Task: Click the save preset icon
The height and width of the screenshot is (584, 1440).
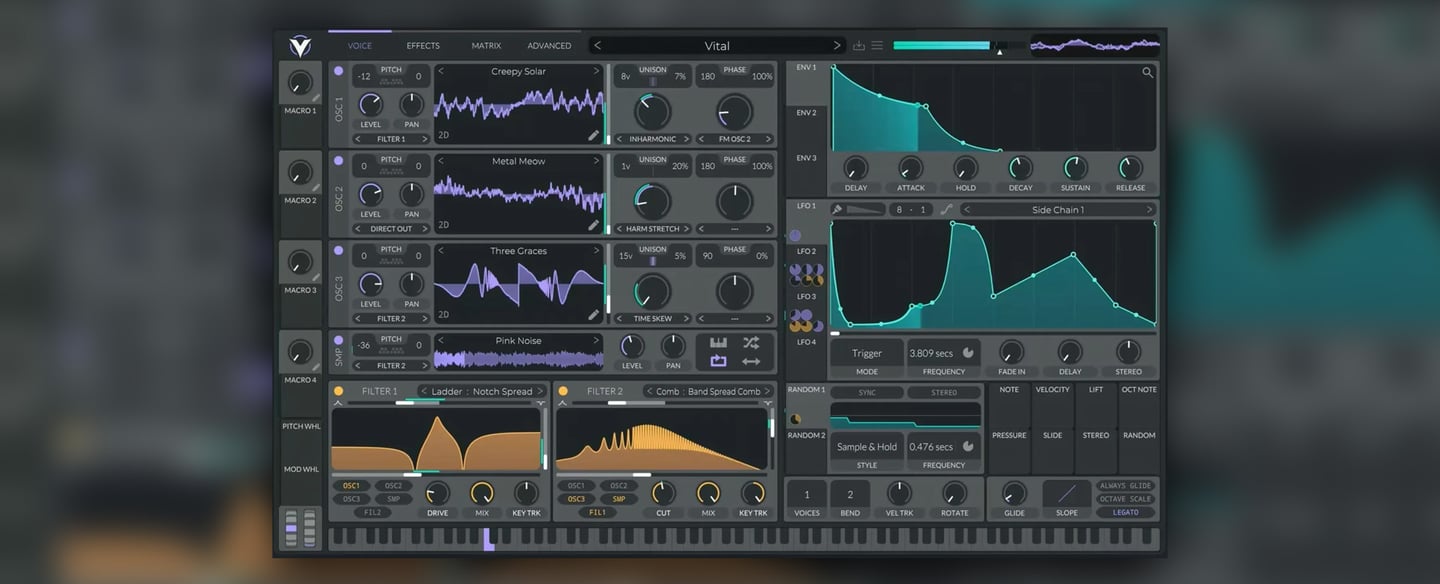Action: click(x=859, y=46)
